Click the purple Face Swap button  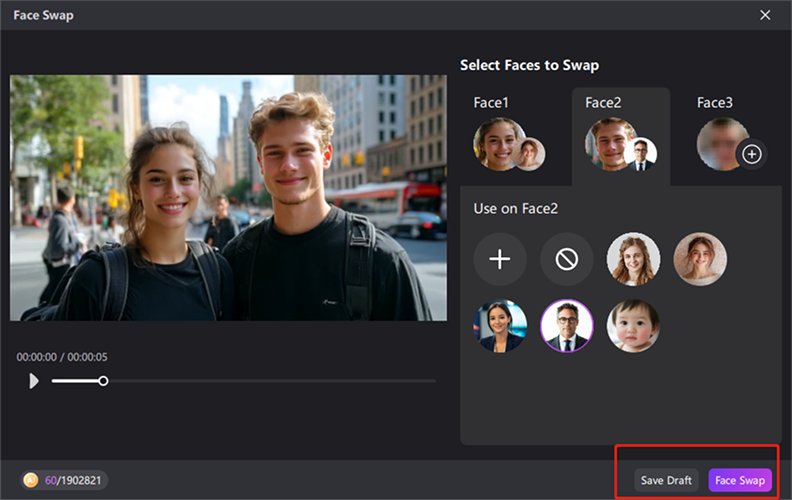(x=740, y=481)
